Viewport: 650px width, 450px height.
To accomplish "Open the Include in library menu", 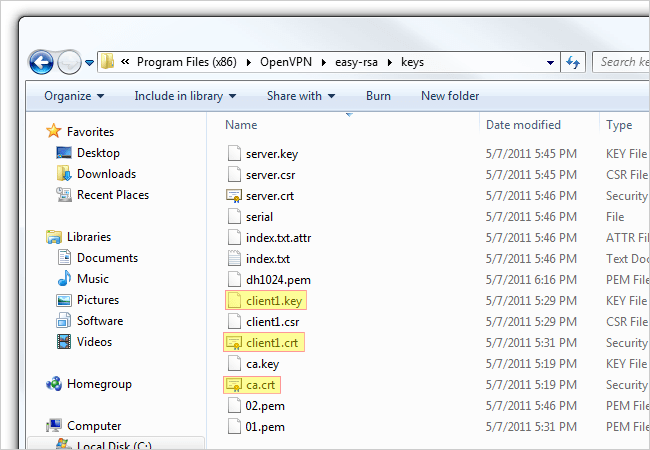I will click(x=185, y=96).
